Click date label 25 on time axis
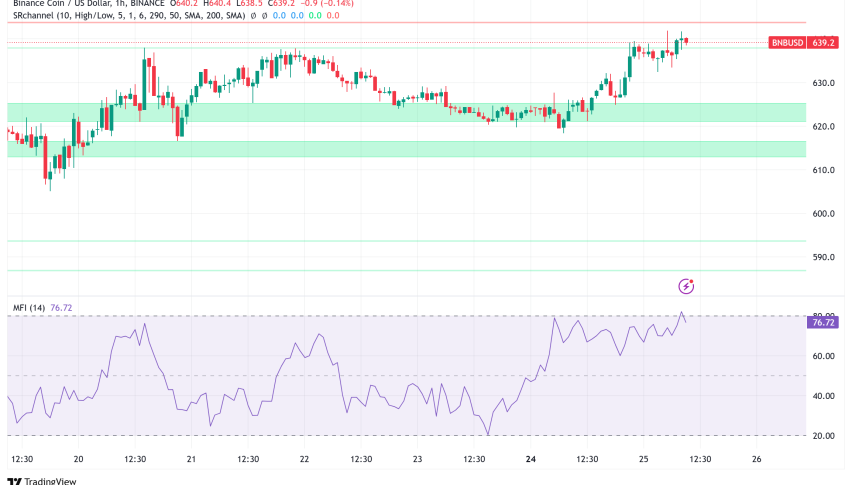 pyautogui.click(x=643, y=459)
